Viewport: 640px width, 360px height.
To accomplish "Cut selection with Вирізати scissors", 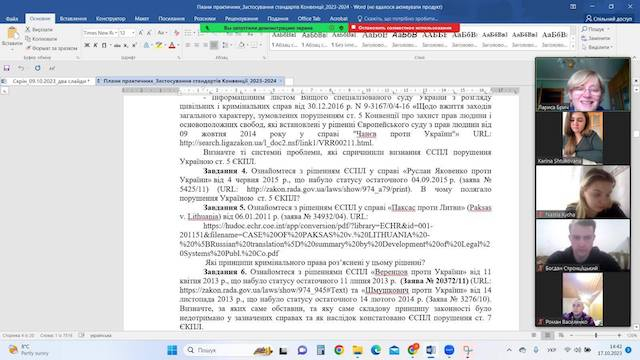I will (39, 29).
